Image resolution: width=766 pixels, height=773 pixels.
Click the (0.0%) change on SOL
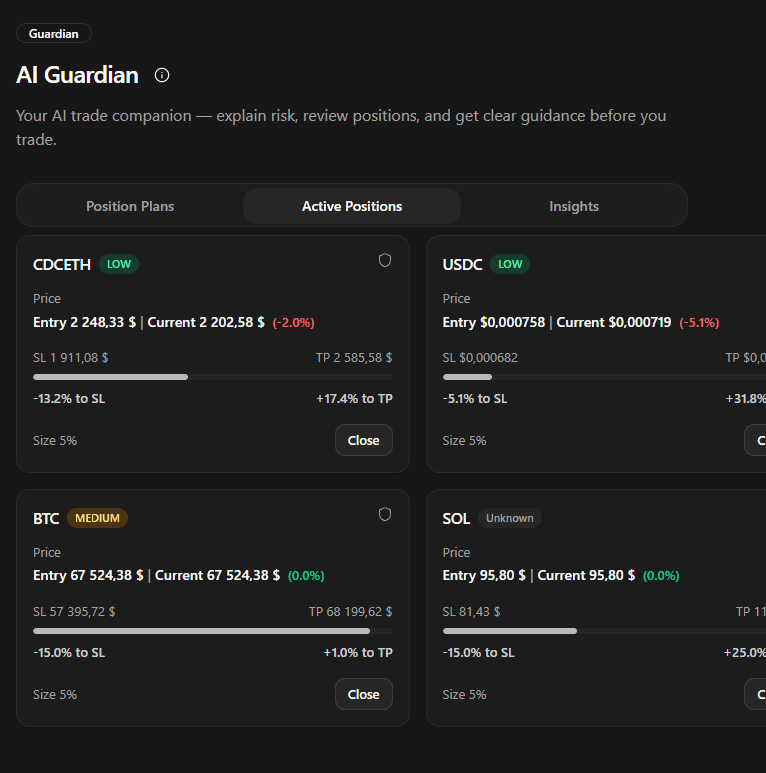tap(661, 576)
